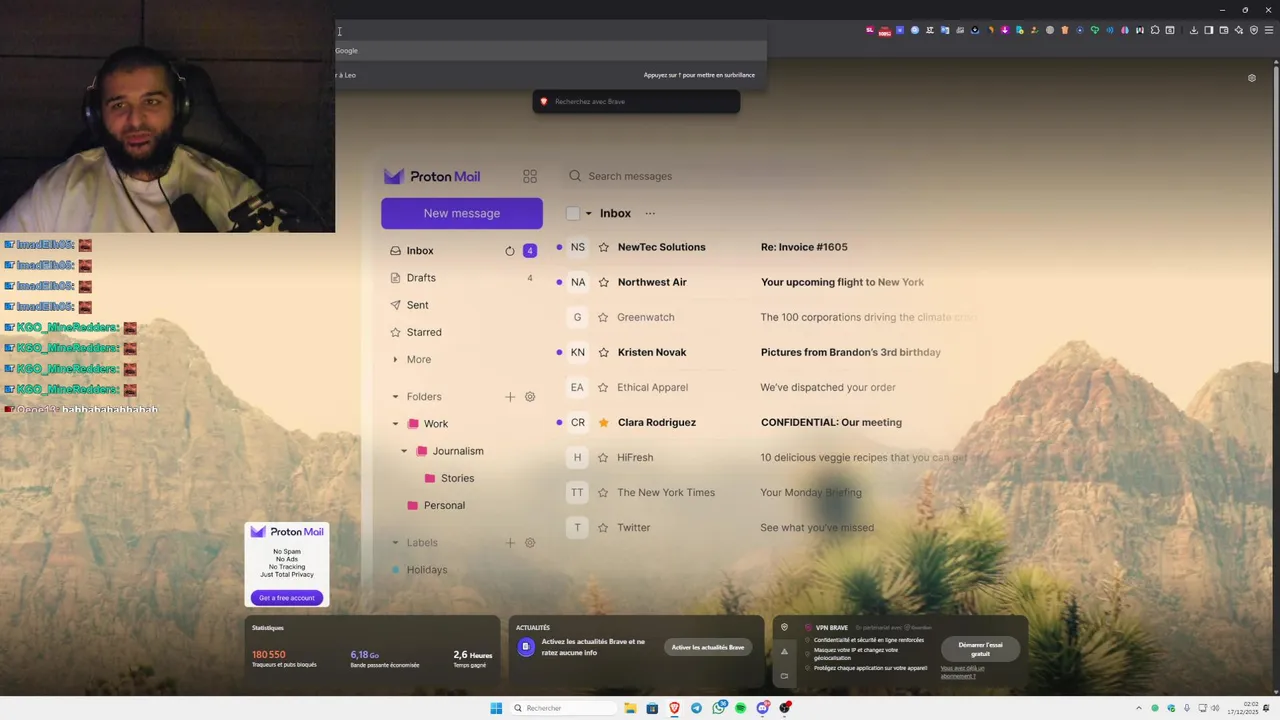Click the Recherchez avec Brave search box
1280x720 pixels.
pyautogui.click(x=636, y=101)
